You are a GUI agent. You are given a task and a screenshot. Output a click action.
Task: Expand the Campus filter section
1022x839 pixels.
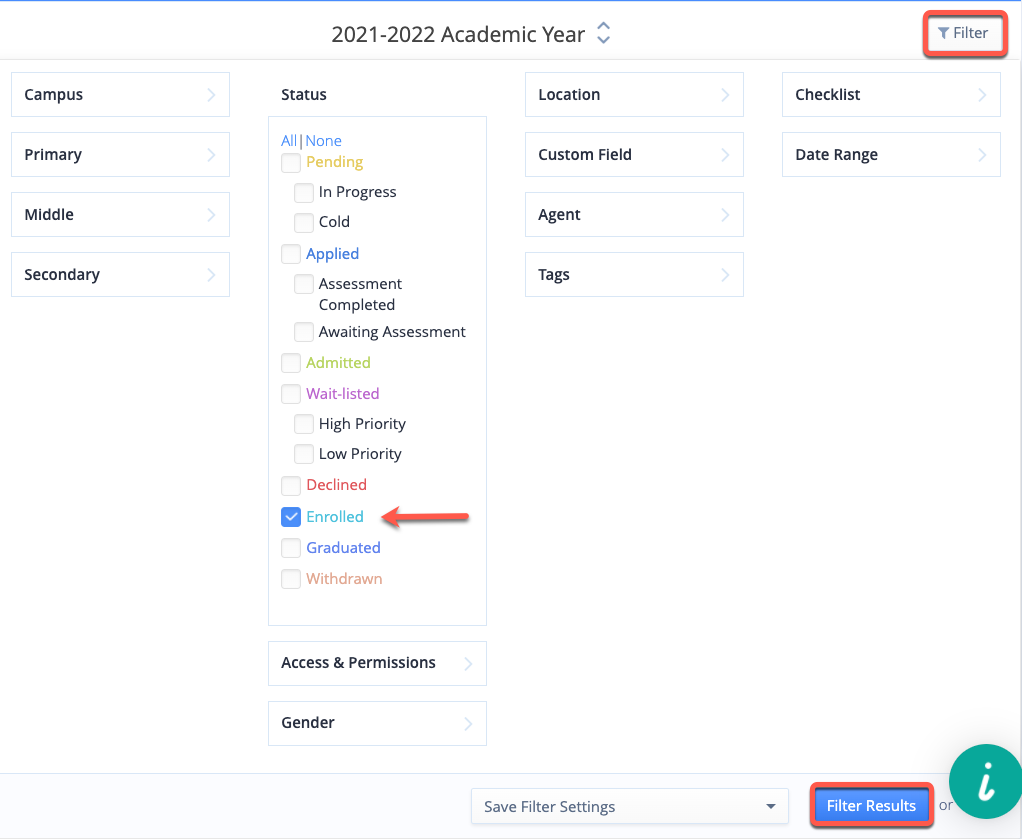click(x=120, y=95)
